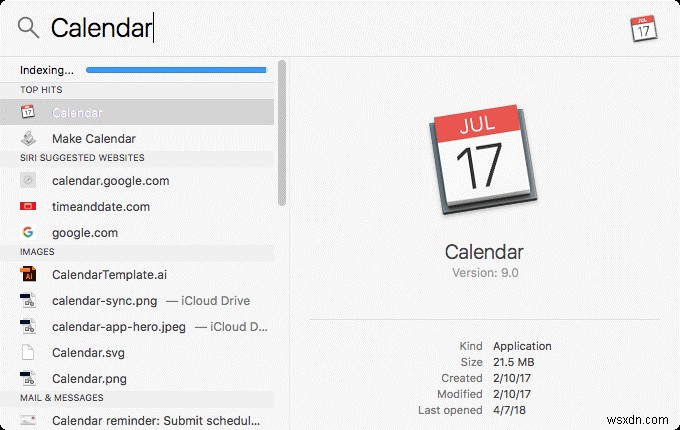Click the image file icon for calendar-app-hero.jpeg
680x430 pixels.
28,326
